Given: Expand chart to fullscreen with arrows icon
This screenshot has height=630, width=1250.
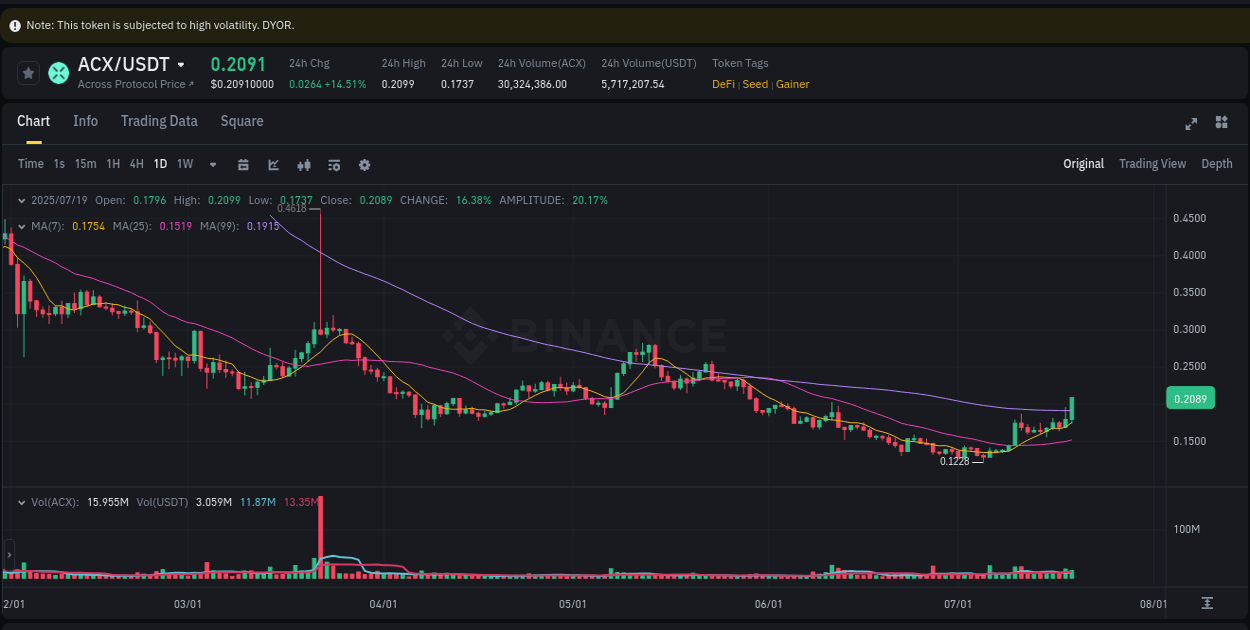Looking at the screenshot, I should point(1191,123).
